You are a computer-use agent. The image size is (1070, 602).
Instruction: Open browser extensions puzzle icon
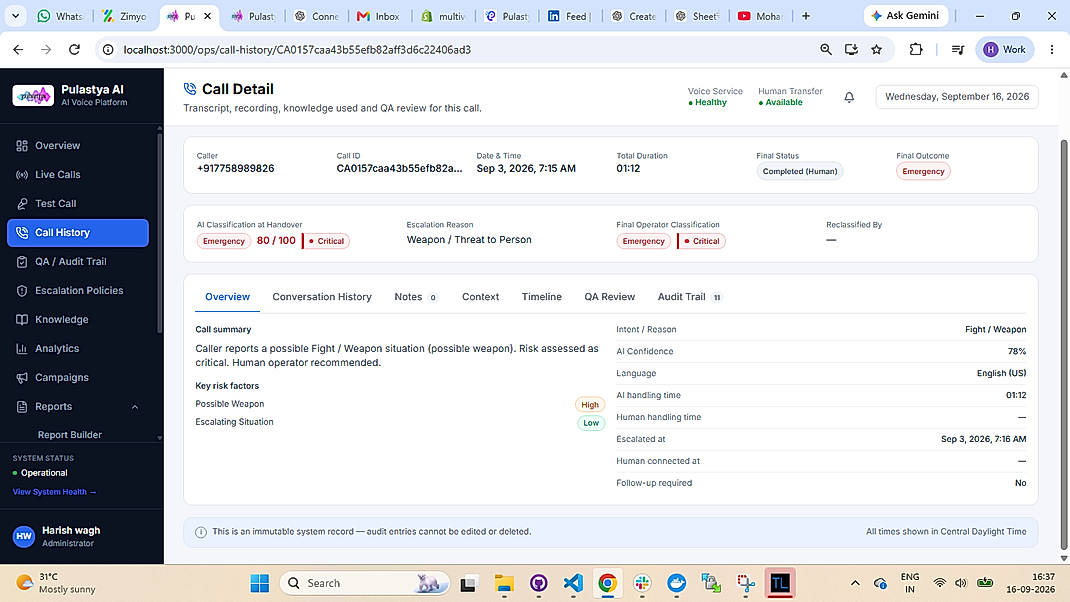point(916,50)
